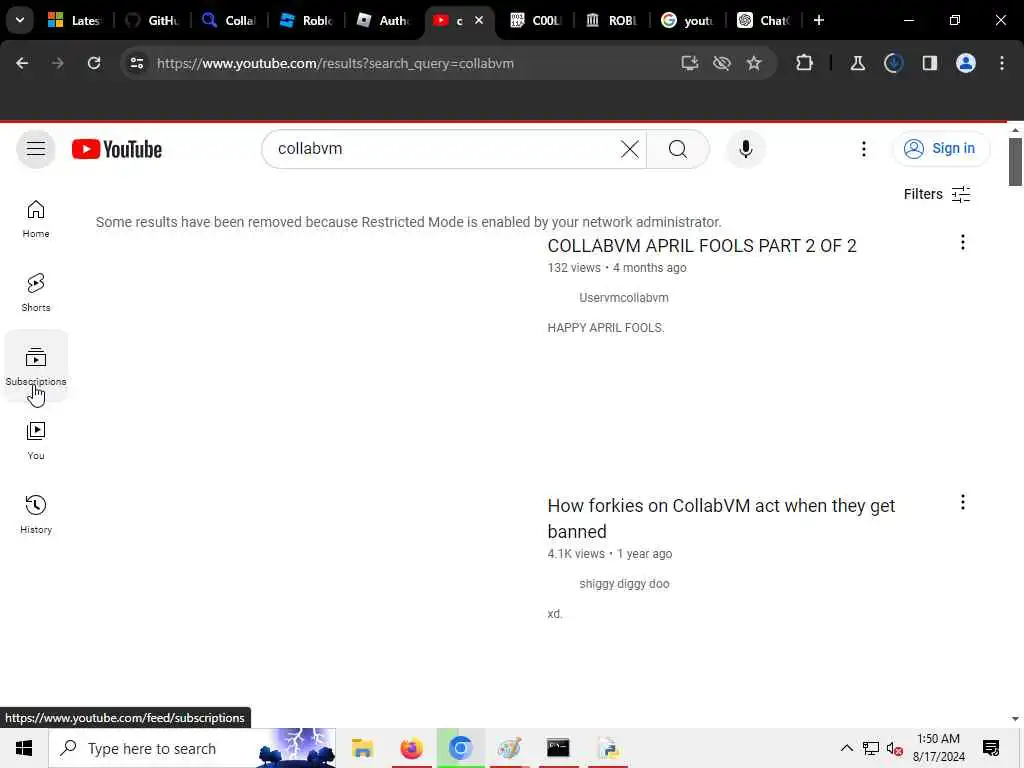Open the notification center icon
The height and width of the screenshot is (768, 1024).
[991, 748]
